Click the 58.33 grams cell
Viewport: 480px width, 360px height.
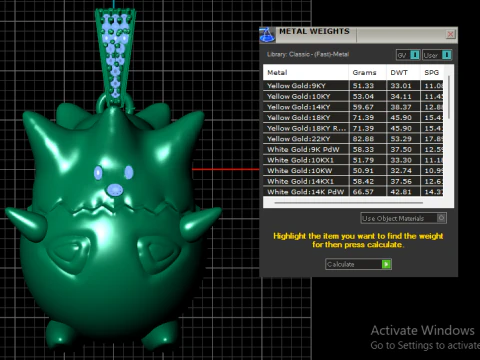click(x=367, y=150)
